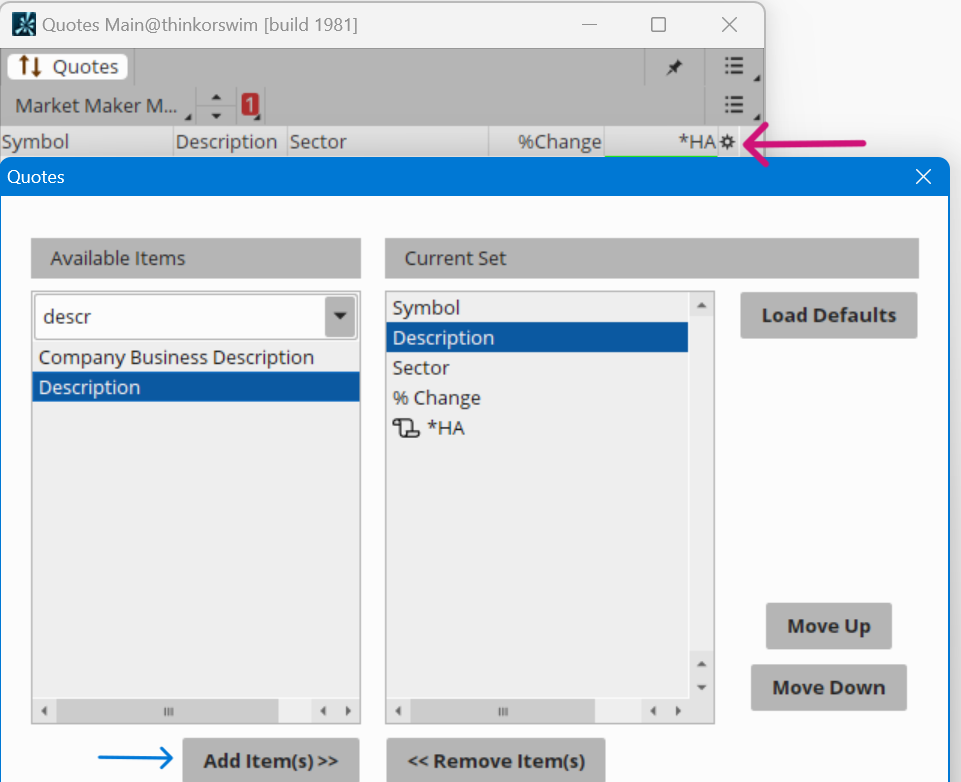961x782 pixels.
Task: Click Available Items horizontal scrollbar thumb
Action: pyautogui.click(x=168, y=711)
